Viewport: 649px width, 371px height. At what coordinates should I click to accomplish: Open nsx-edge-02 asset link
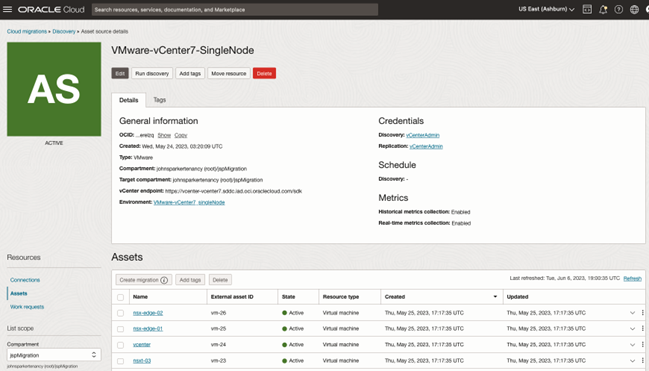coord(148,313)
